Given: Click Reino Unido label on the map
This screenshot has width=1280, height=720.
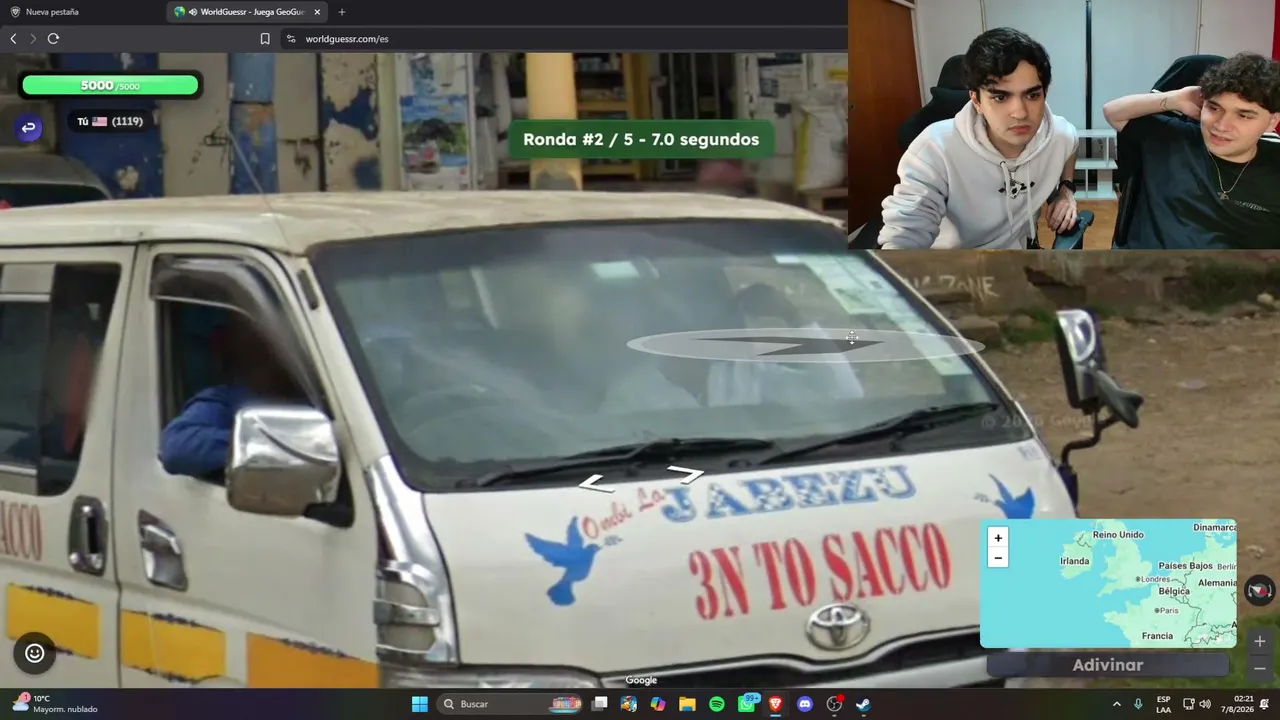Looking at the screenshot, I should pyautogui.click(x=1118, y=535).
